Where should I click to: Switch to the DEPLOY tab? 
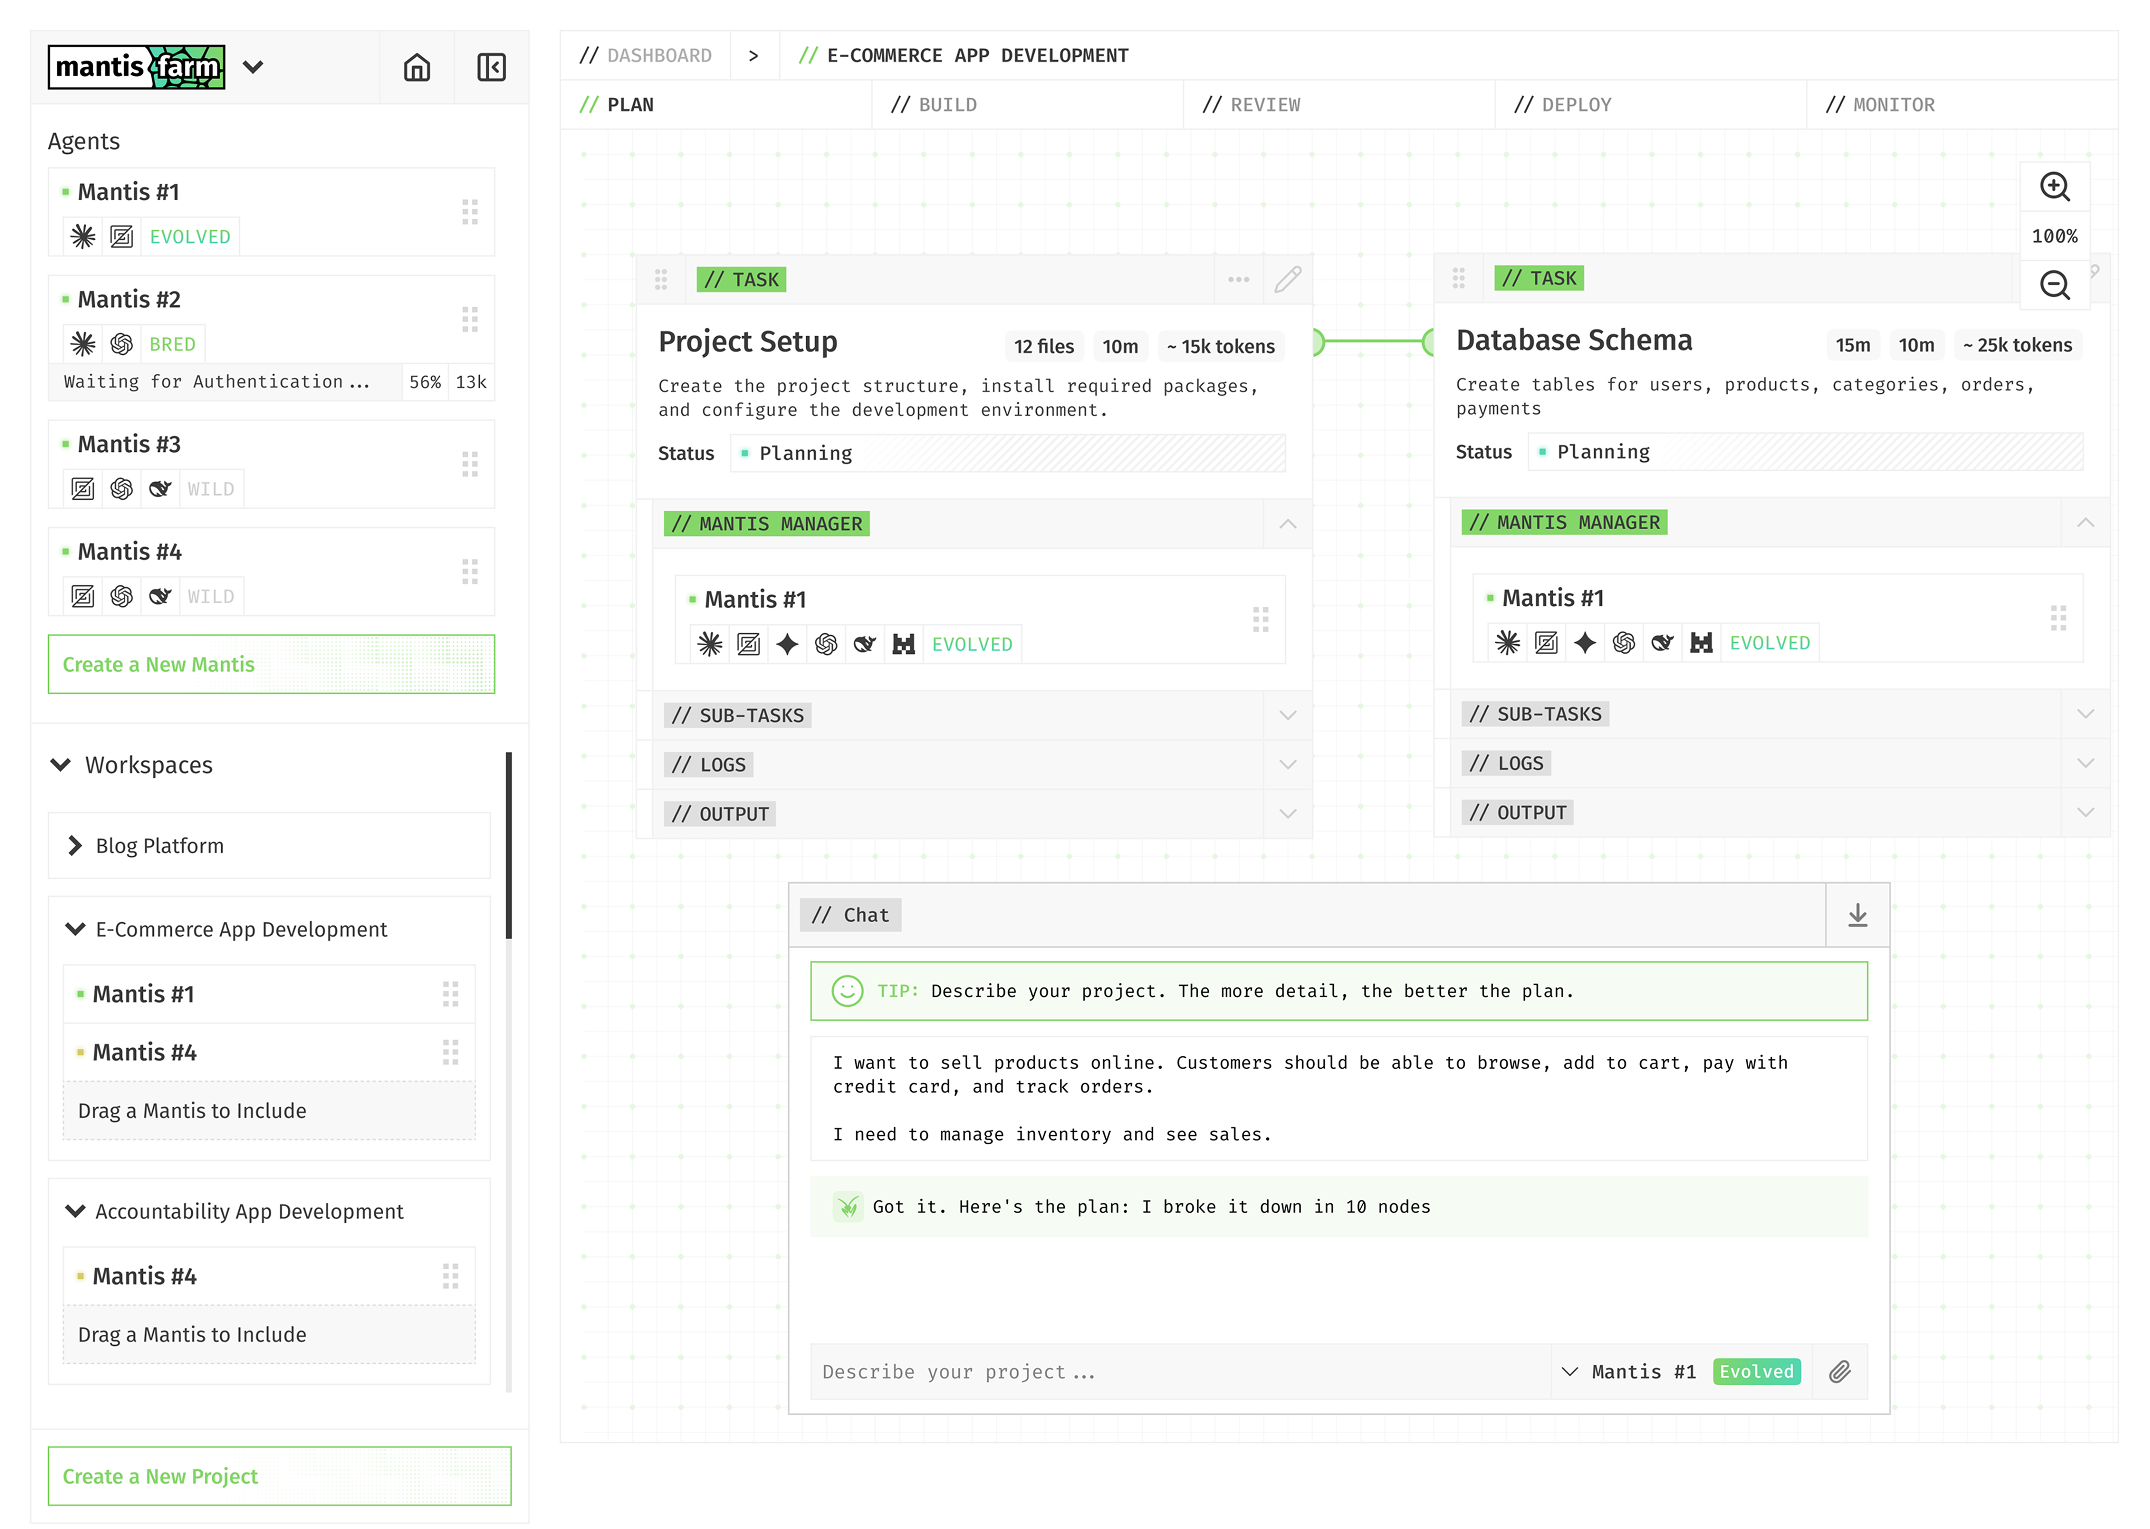coord(1575,105)
